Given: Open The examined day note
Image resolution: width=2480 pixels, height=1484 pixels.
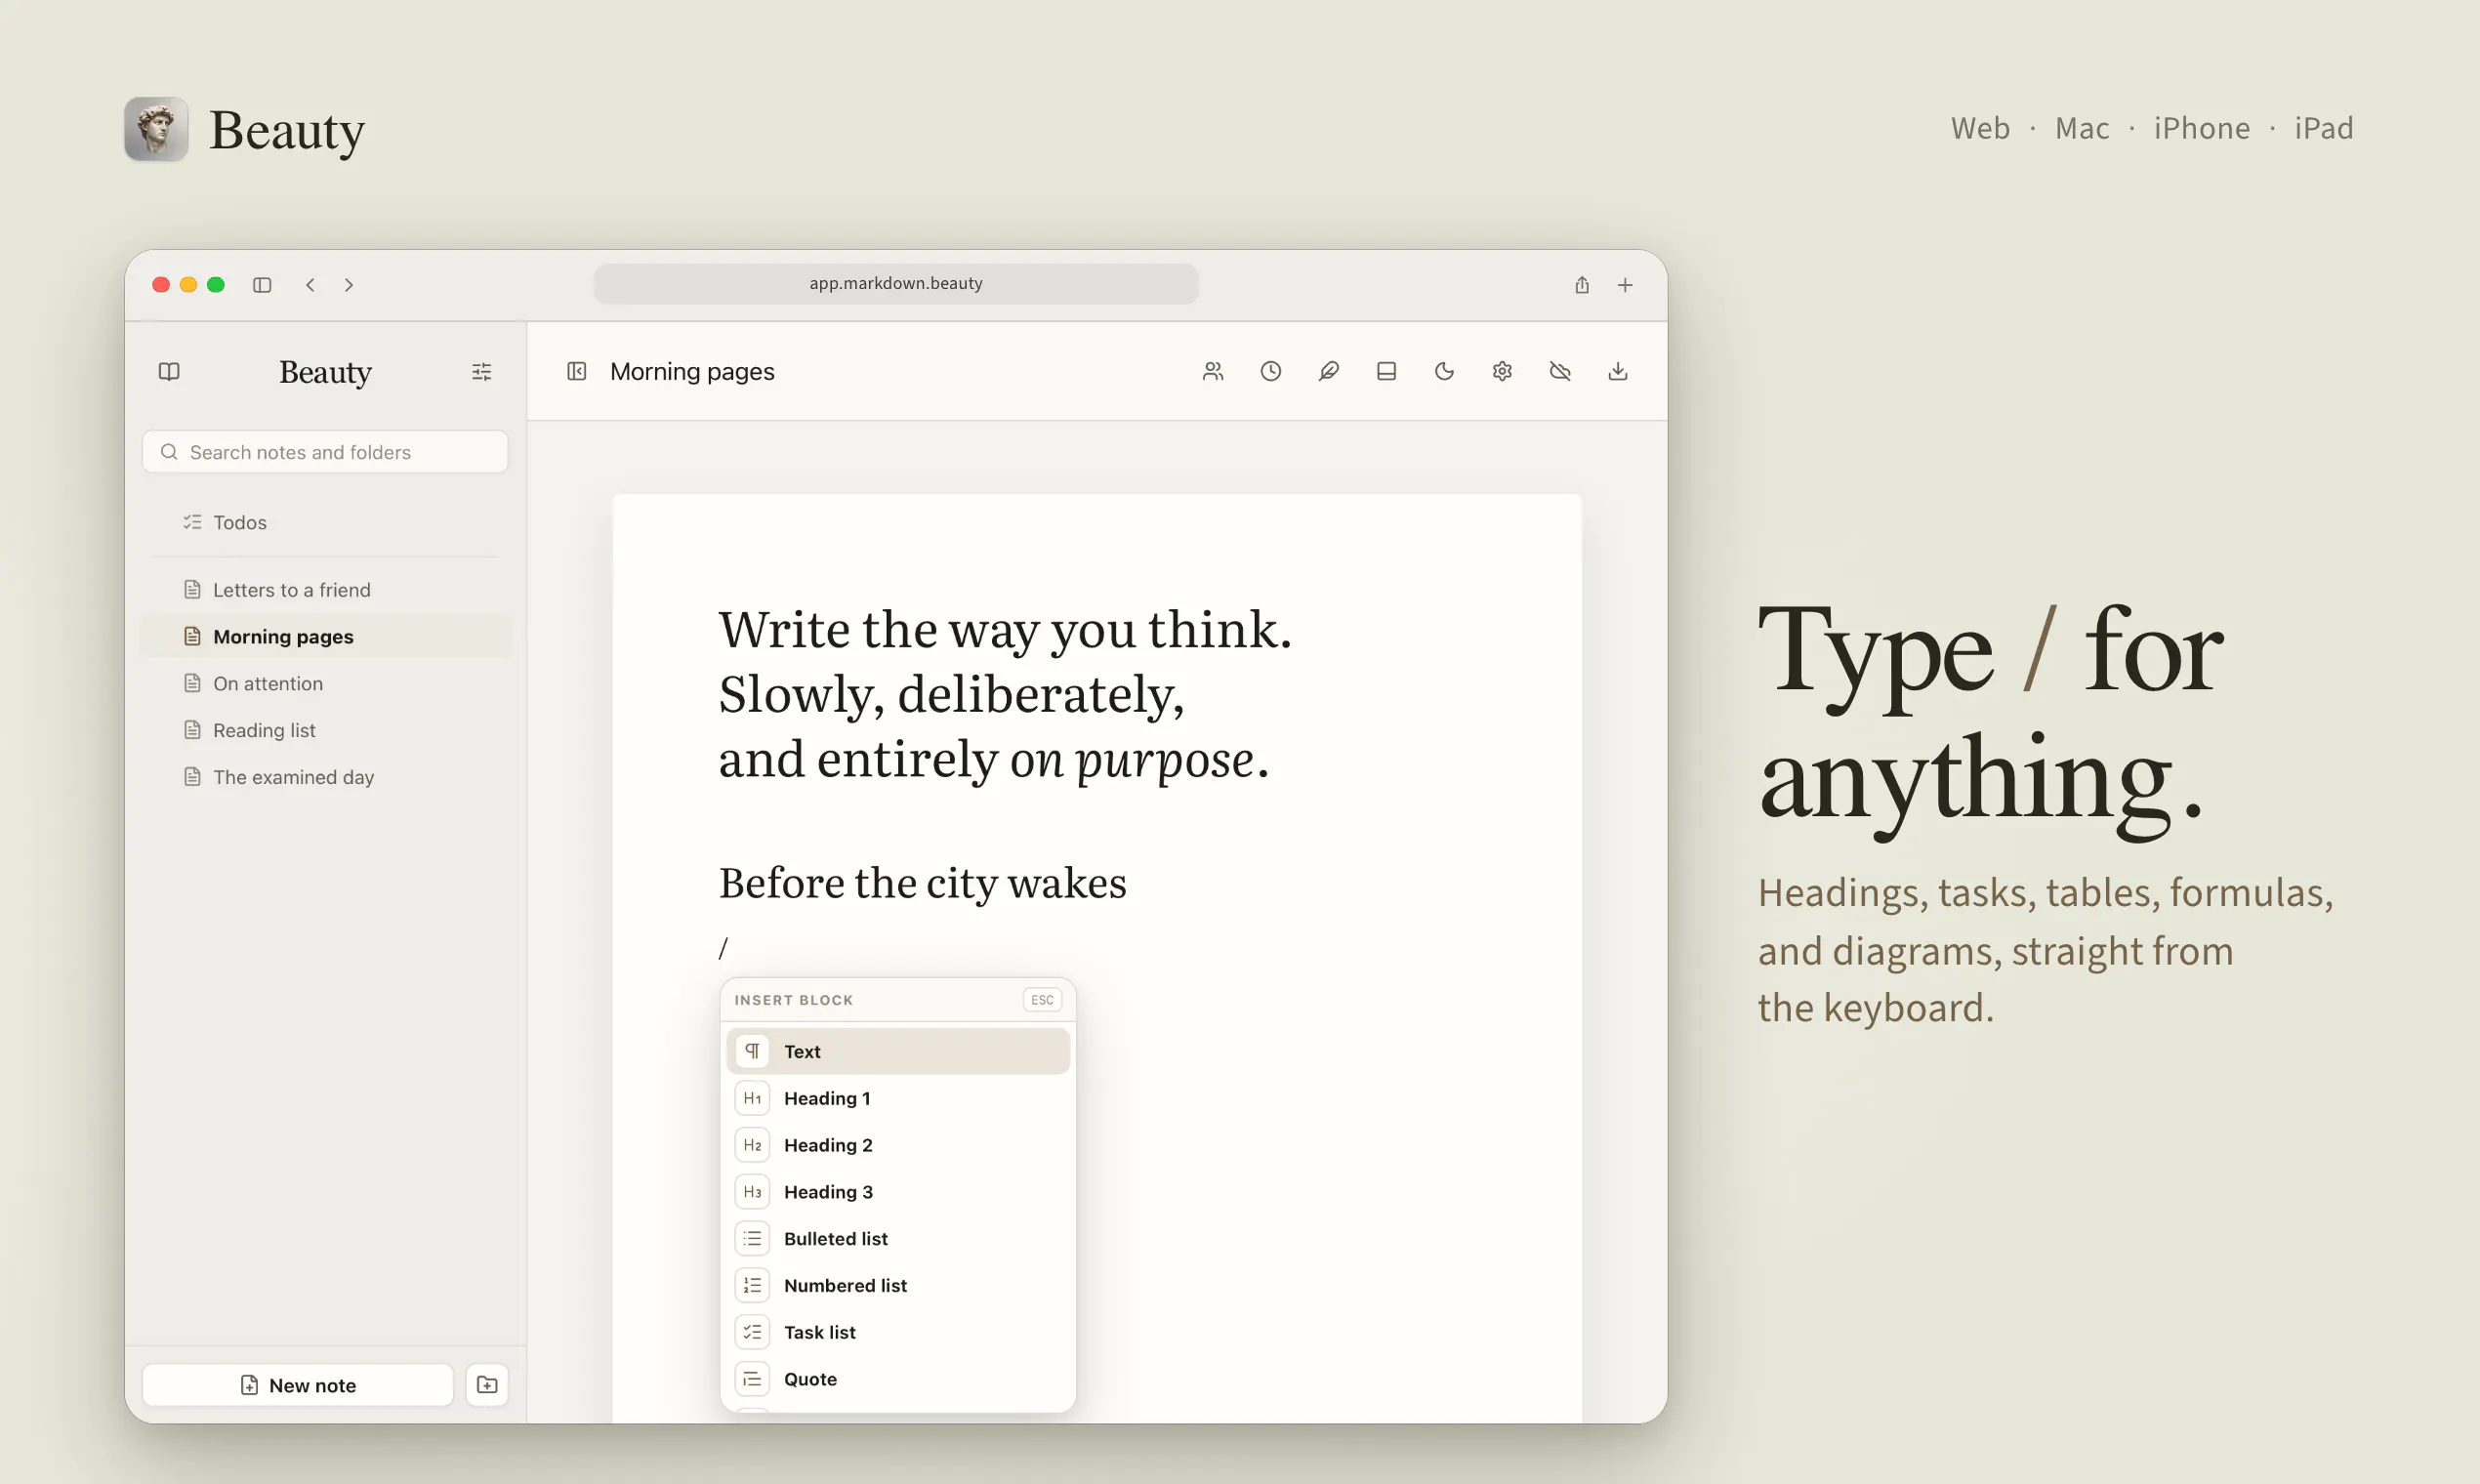Looking at the screenshot, I should (x=325, y=777).
